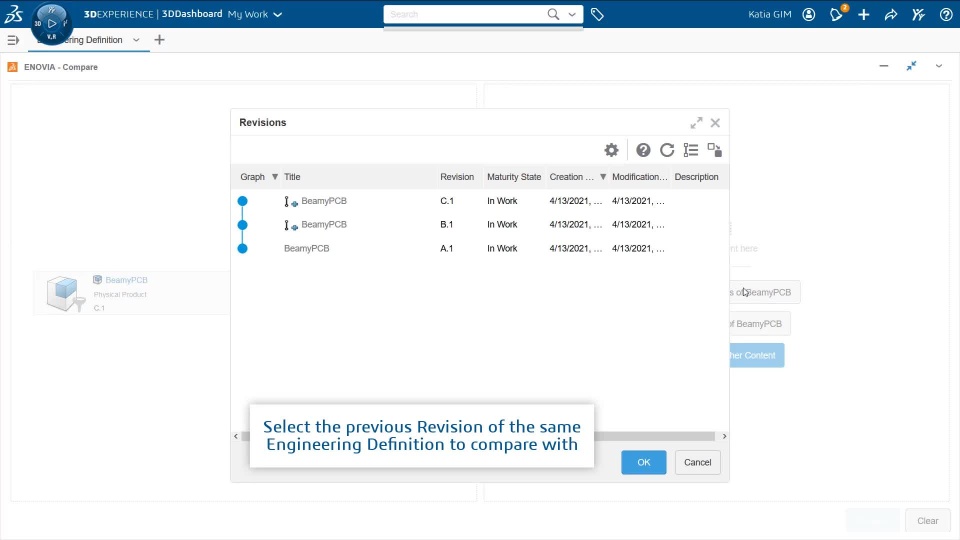Sort by the Revision column header
This screenshot has height=540, width=960.
tap(457, 177)
